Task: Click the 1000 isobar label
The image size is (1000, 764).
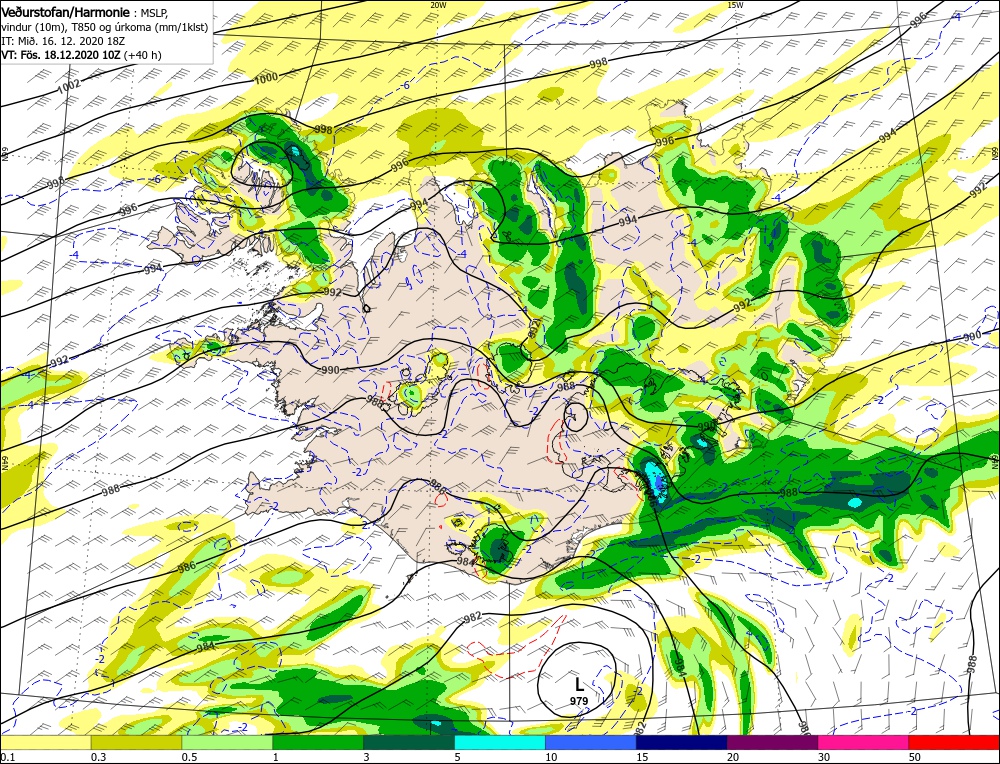Action: point(266,78)
